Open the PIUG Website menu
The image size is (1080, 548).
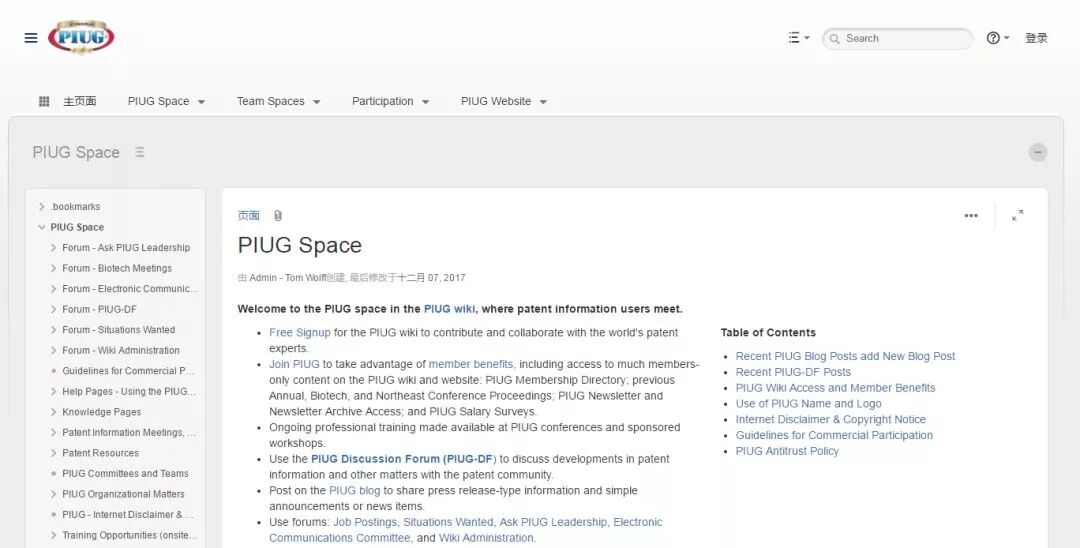[503, 101]
